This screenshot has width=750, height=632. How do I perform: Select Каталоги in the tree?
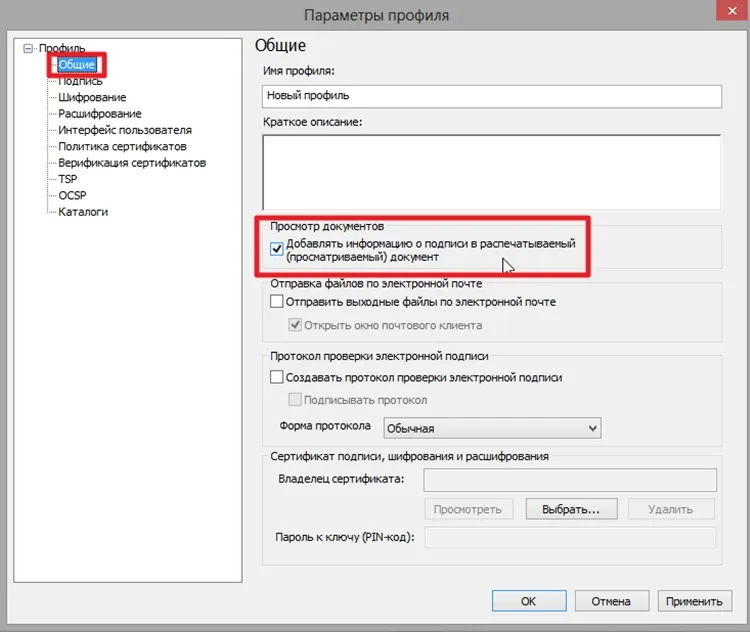[83, 211]
